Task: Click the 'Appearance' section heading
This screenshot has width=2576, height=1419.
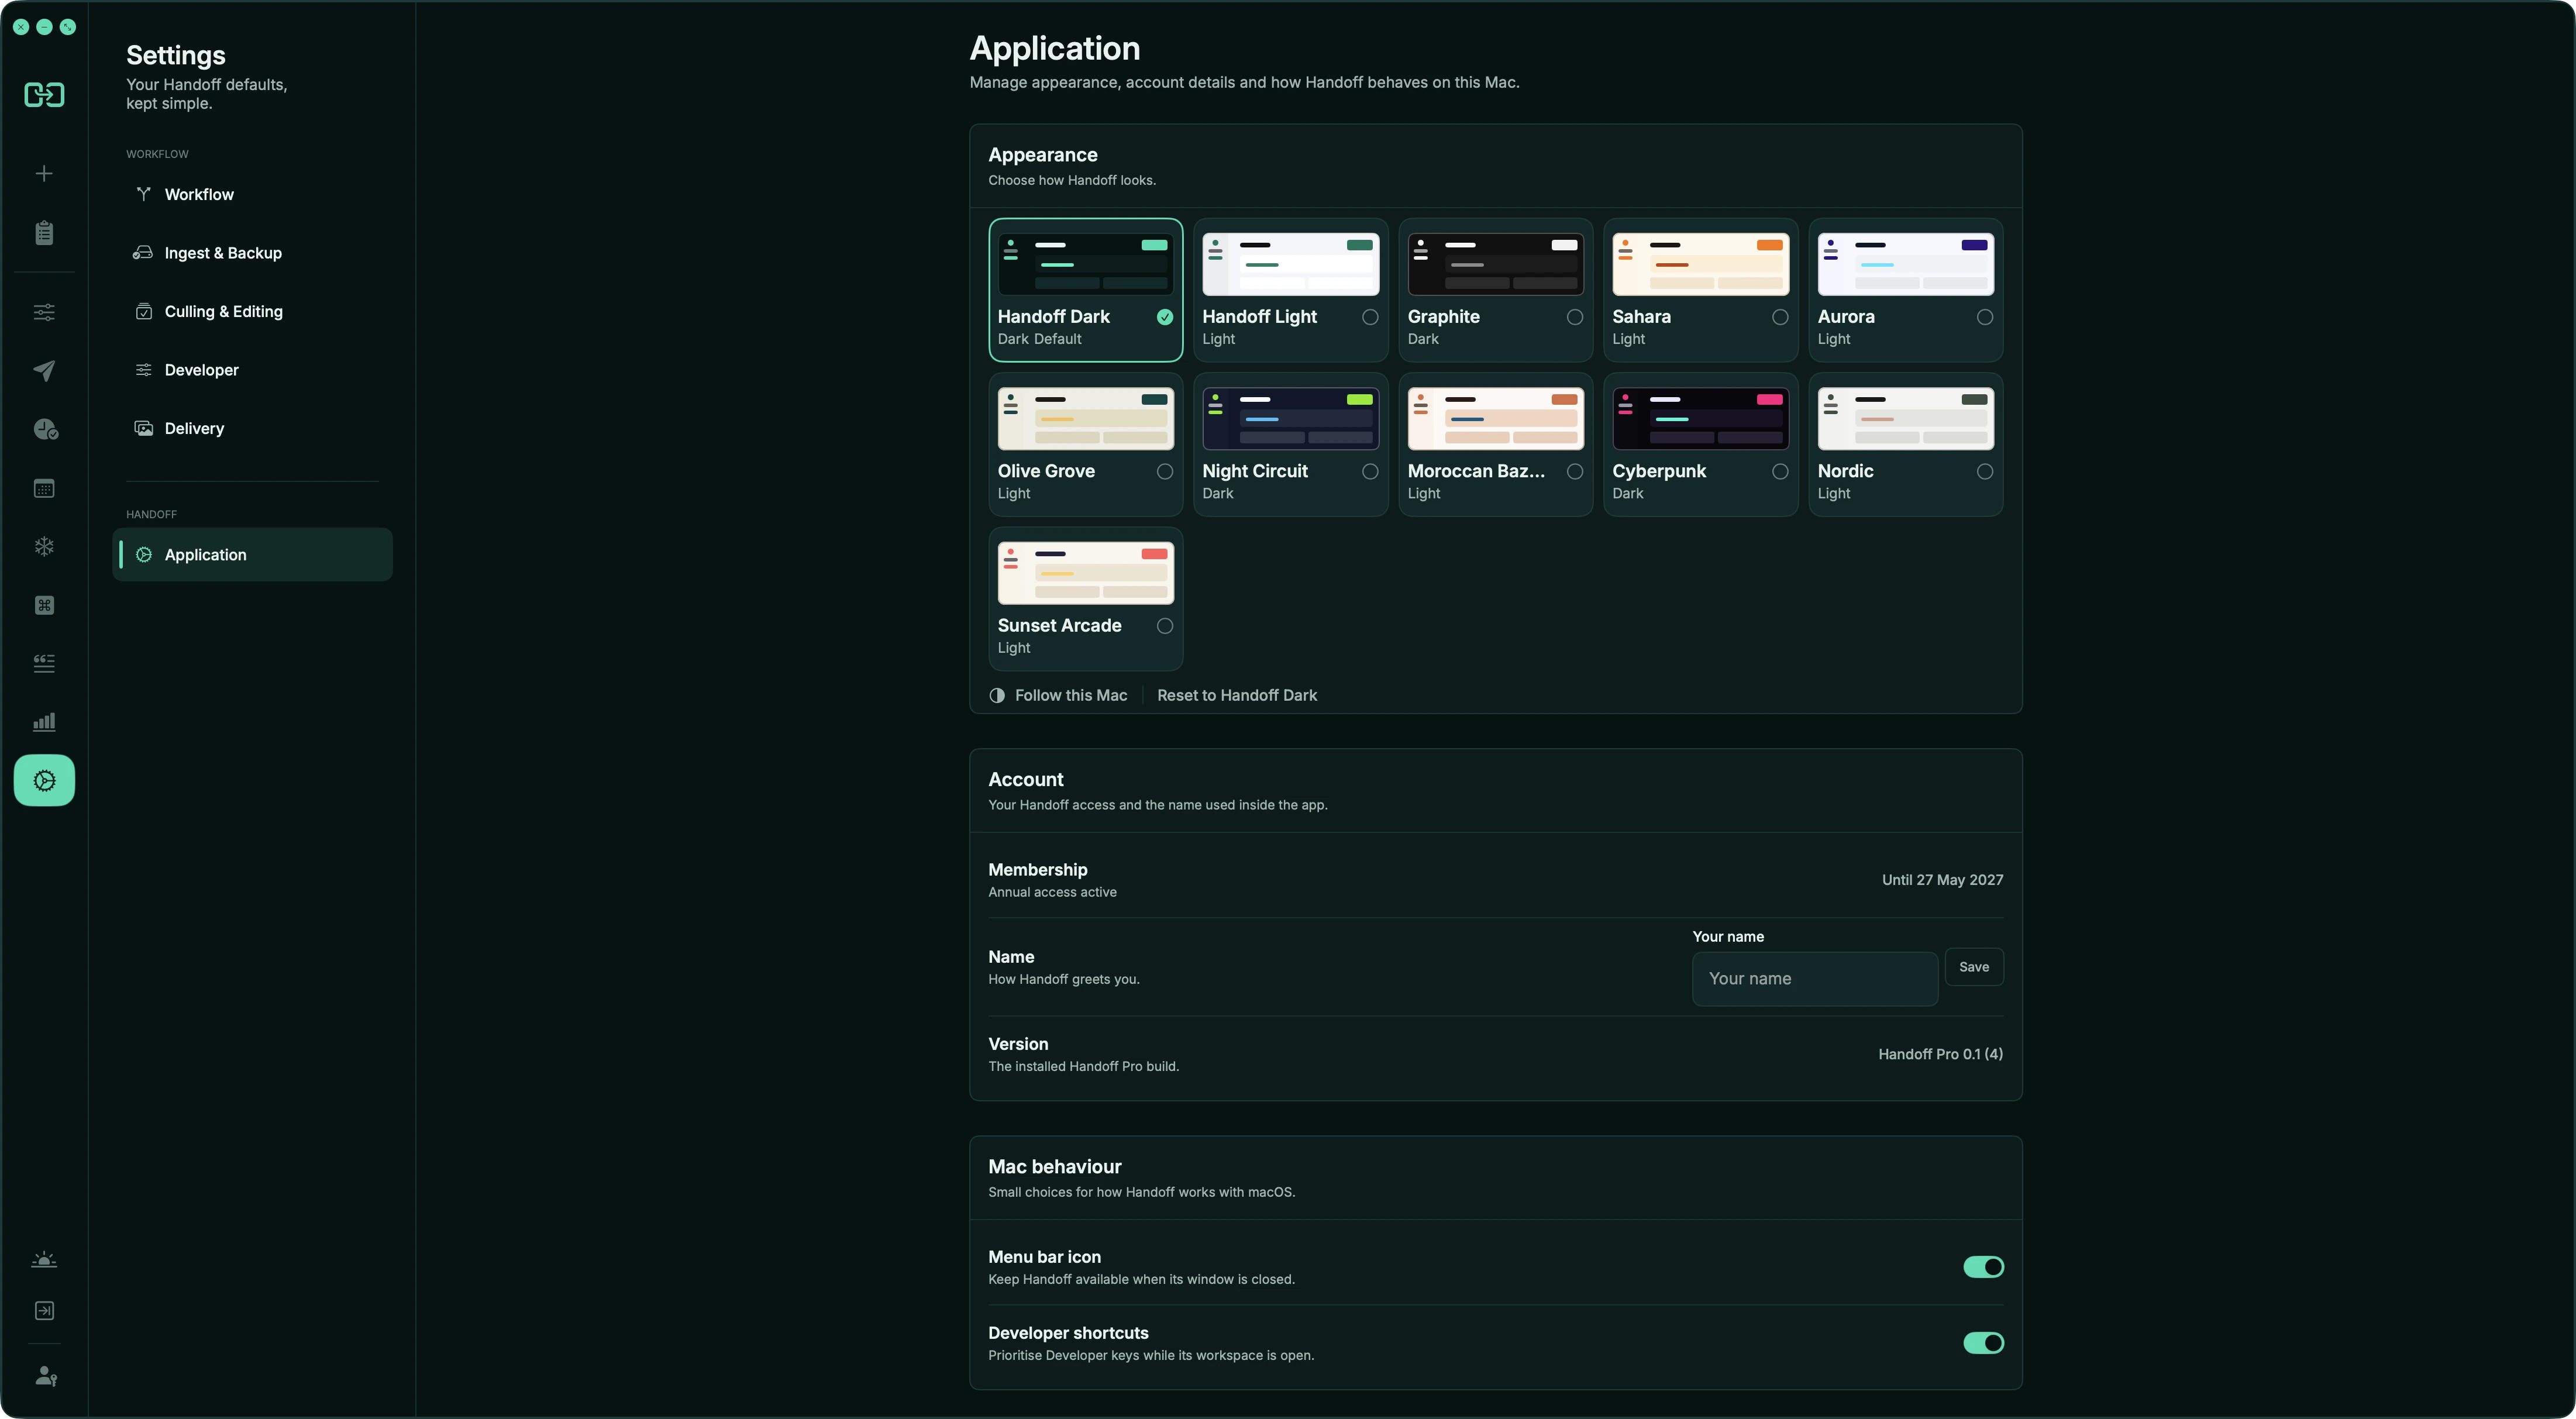Action: (x=1042, y=155)
